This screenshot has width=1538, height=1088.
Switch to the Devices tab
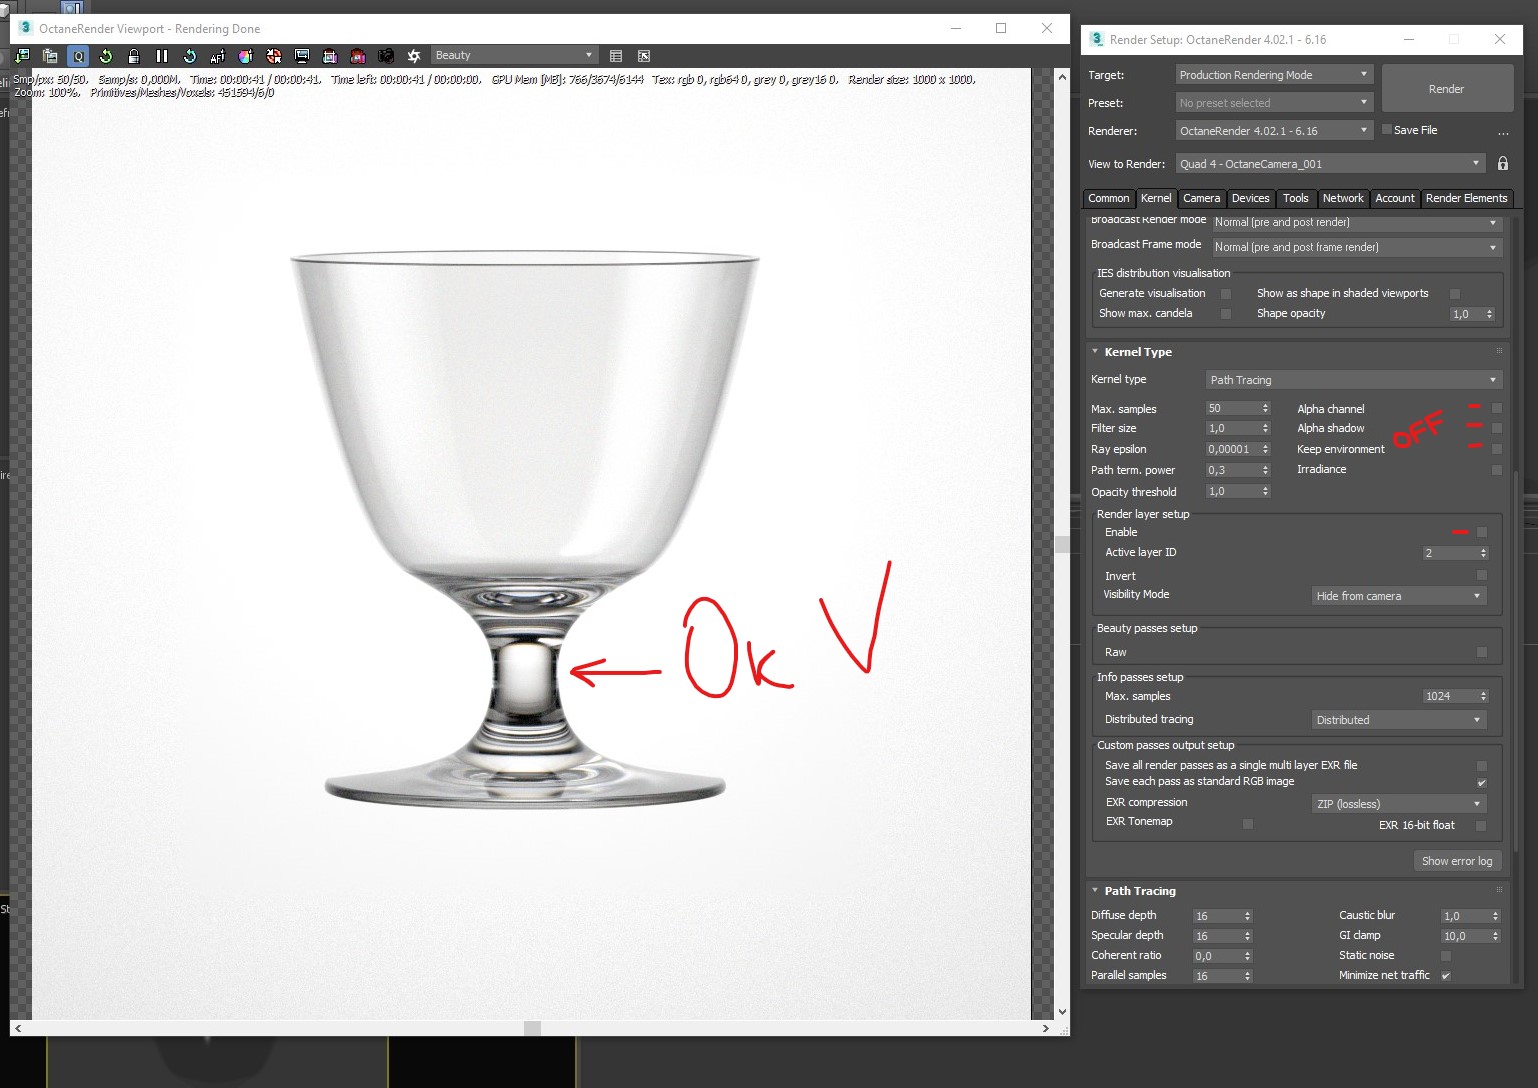click(x=1251, y=198)
